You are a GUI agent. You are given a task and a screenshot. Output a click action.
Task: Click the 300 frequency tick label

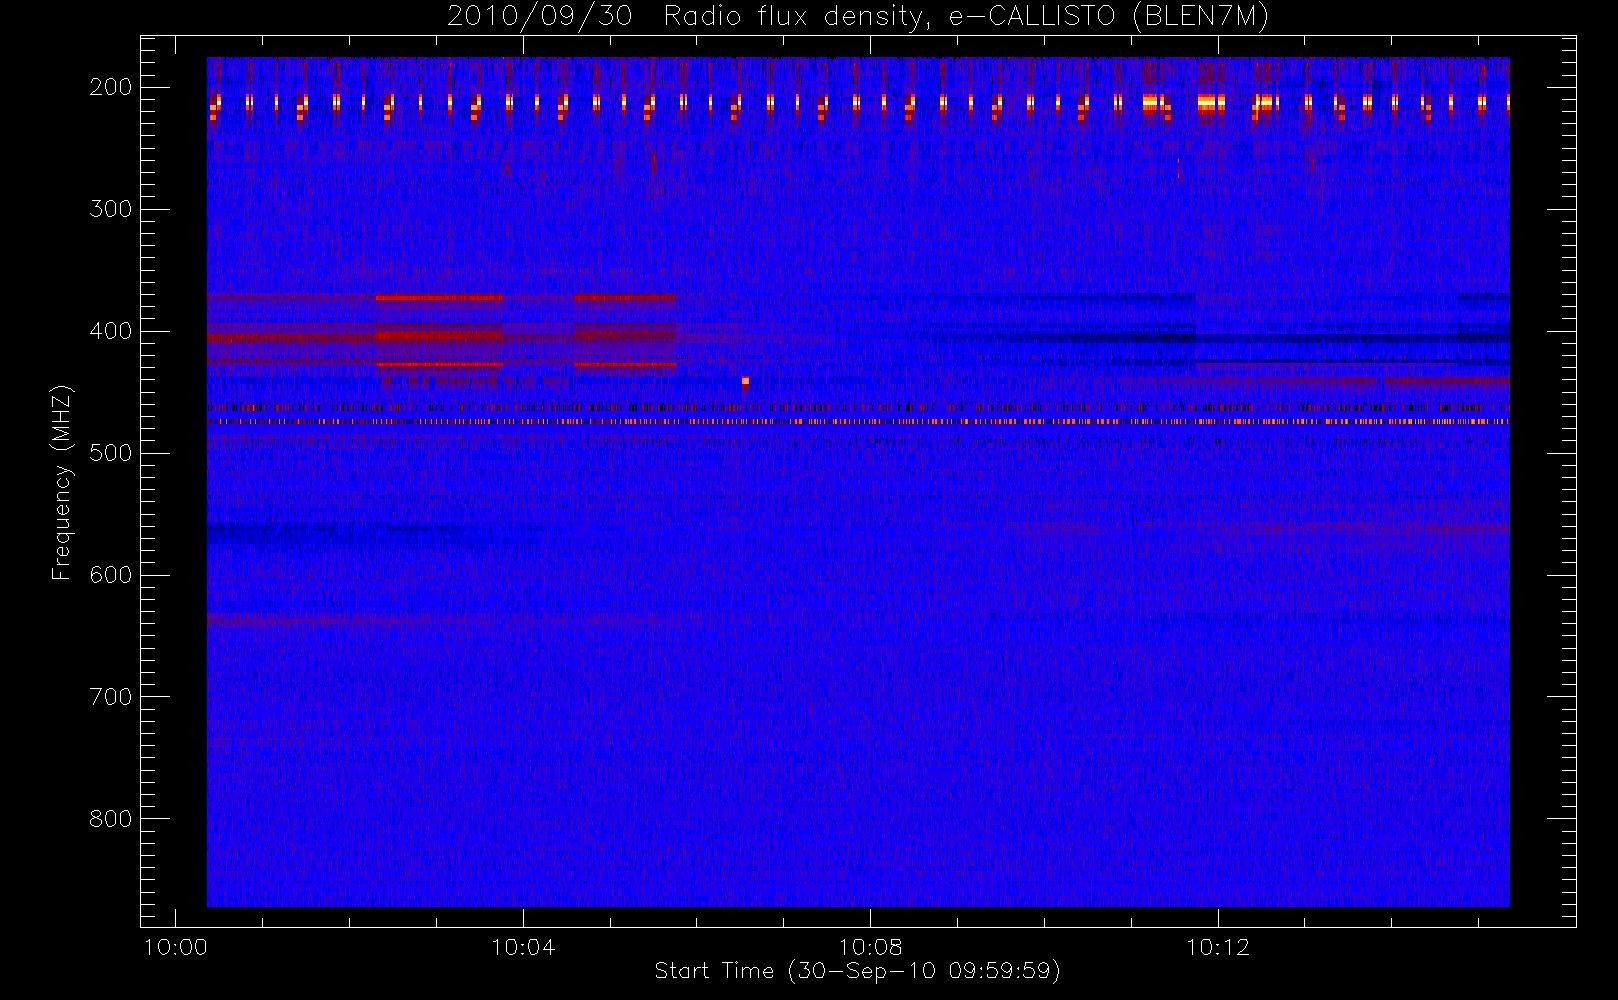pos(111,209)
